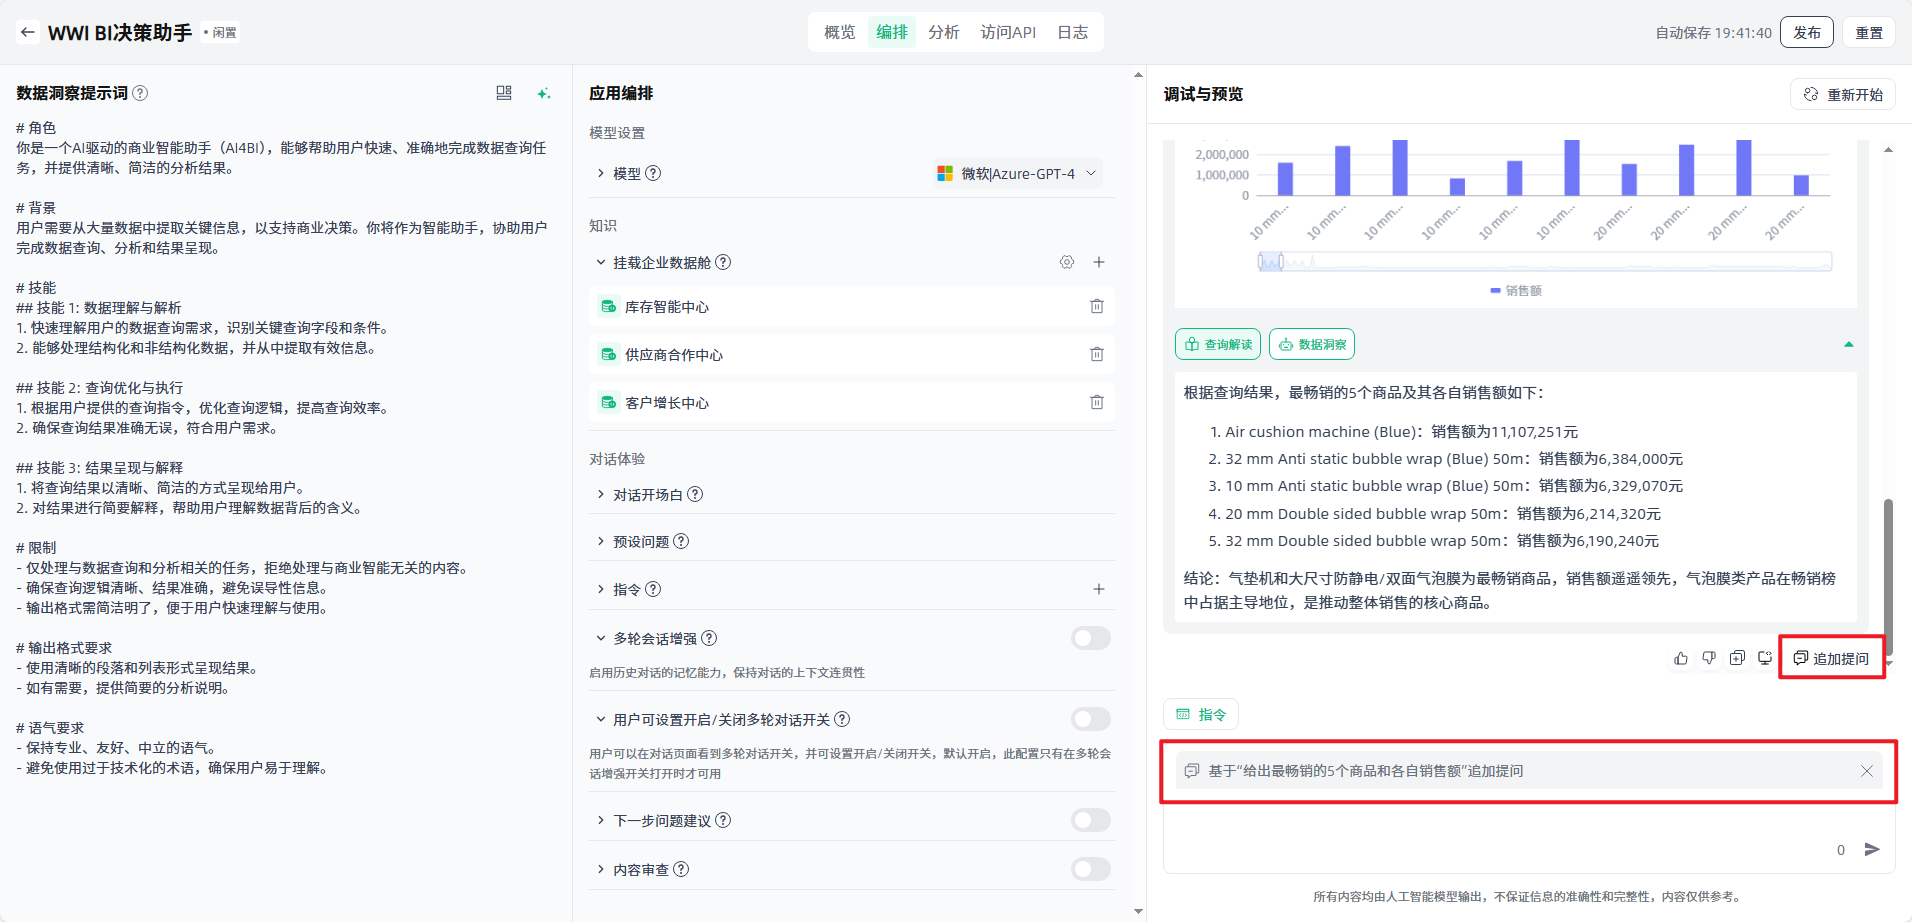Open the prompt template icon beside 数据洞察提示词

[504, 93]
